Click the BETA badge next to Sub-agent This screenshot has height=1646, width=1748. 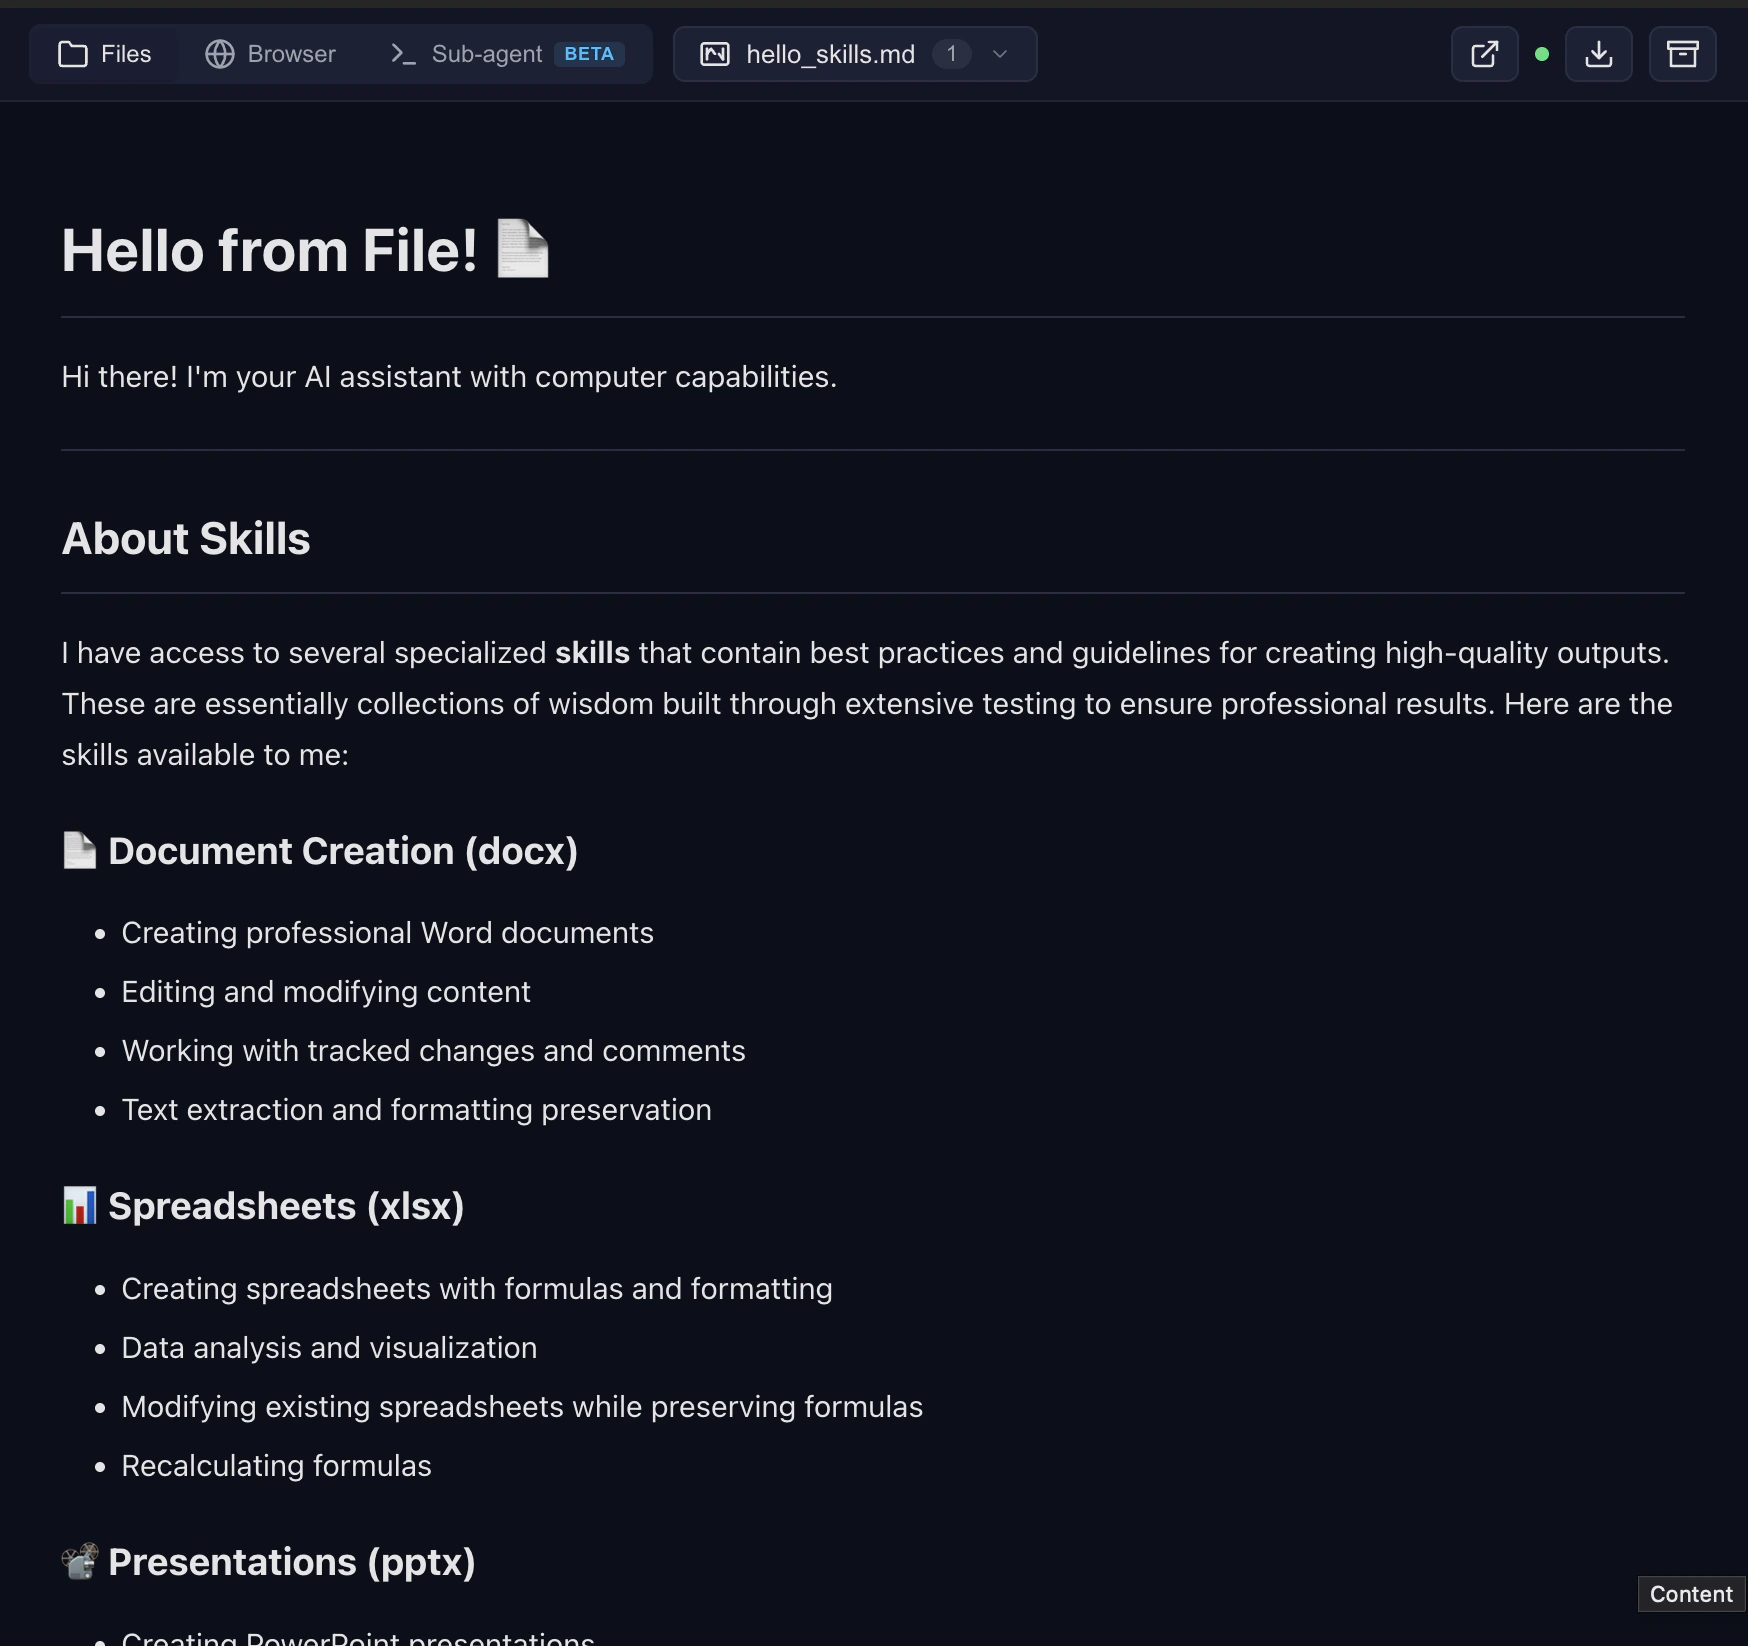589,54
